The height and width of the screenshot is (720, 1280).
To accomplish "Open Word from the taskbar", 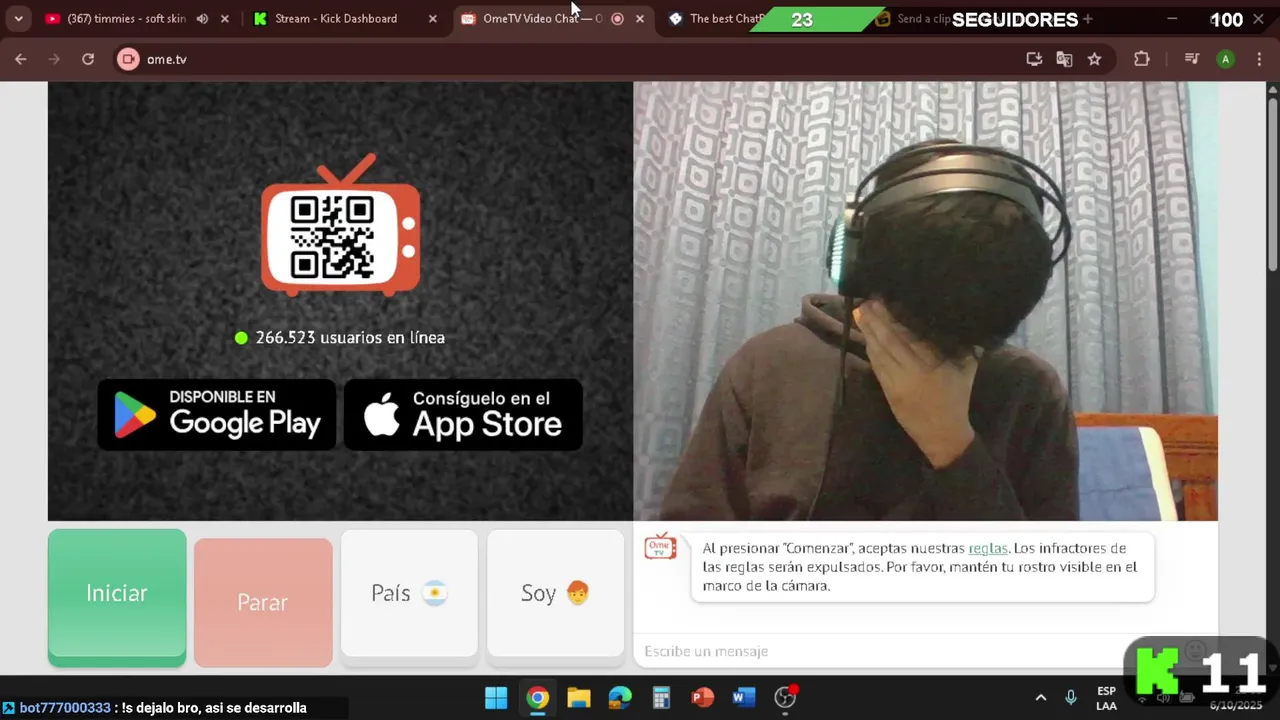I will pos(743,697).
